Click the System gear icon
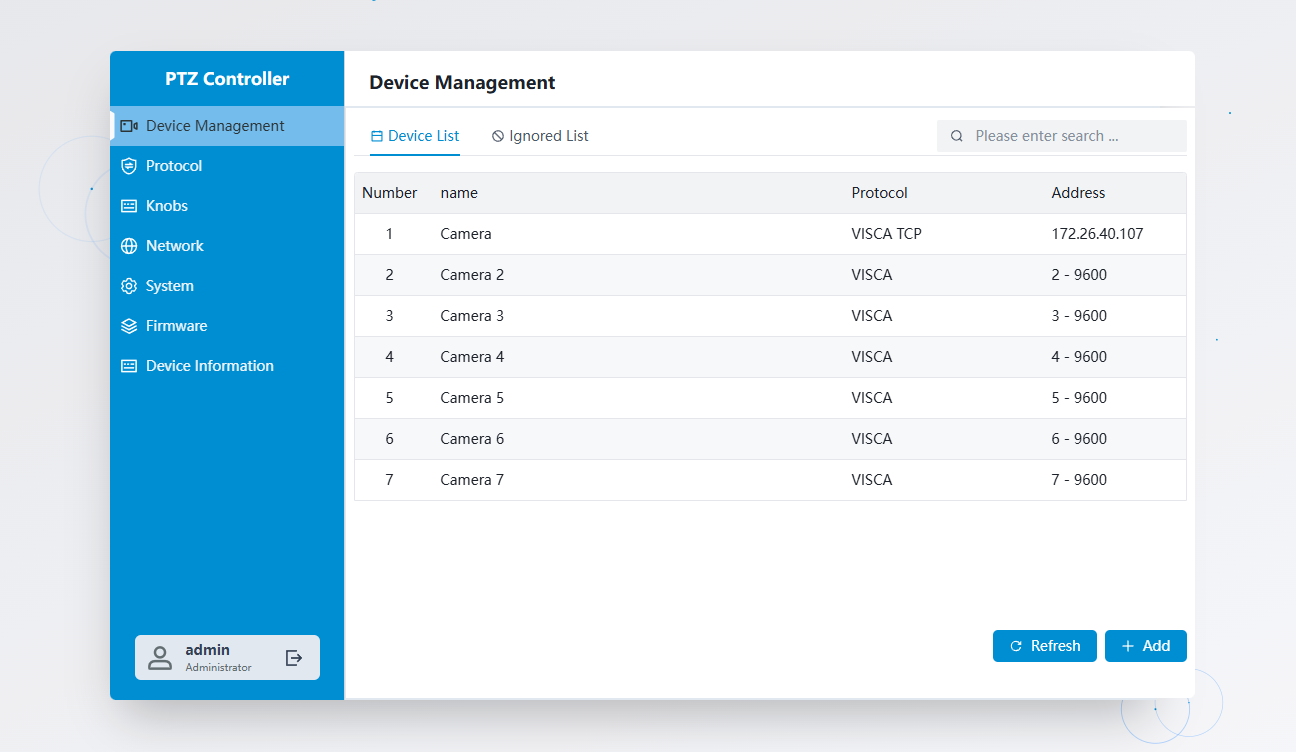 click(x=129, y=286)
